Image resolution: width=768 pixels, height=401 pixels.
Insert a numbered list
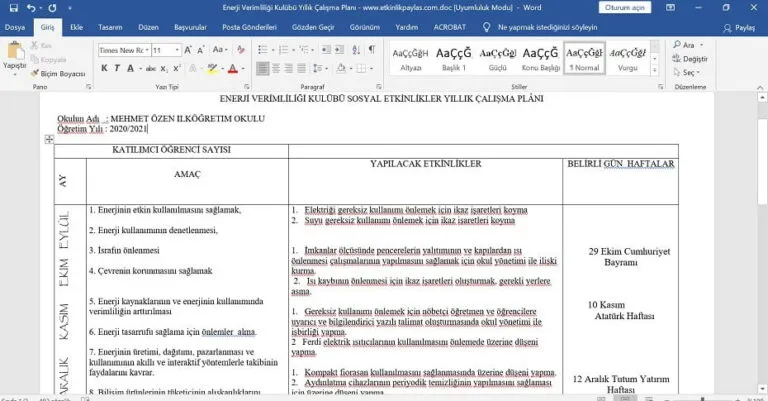pos(284,50)
